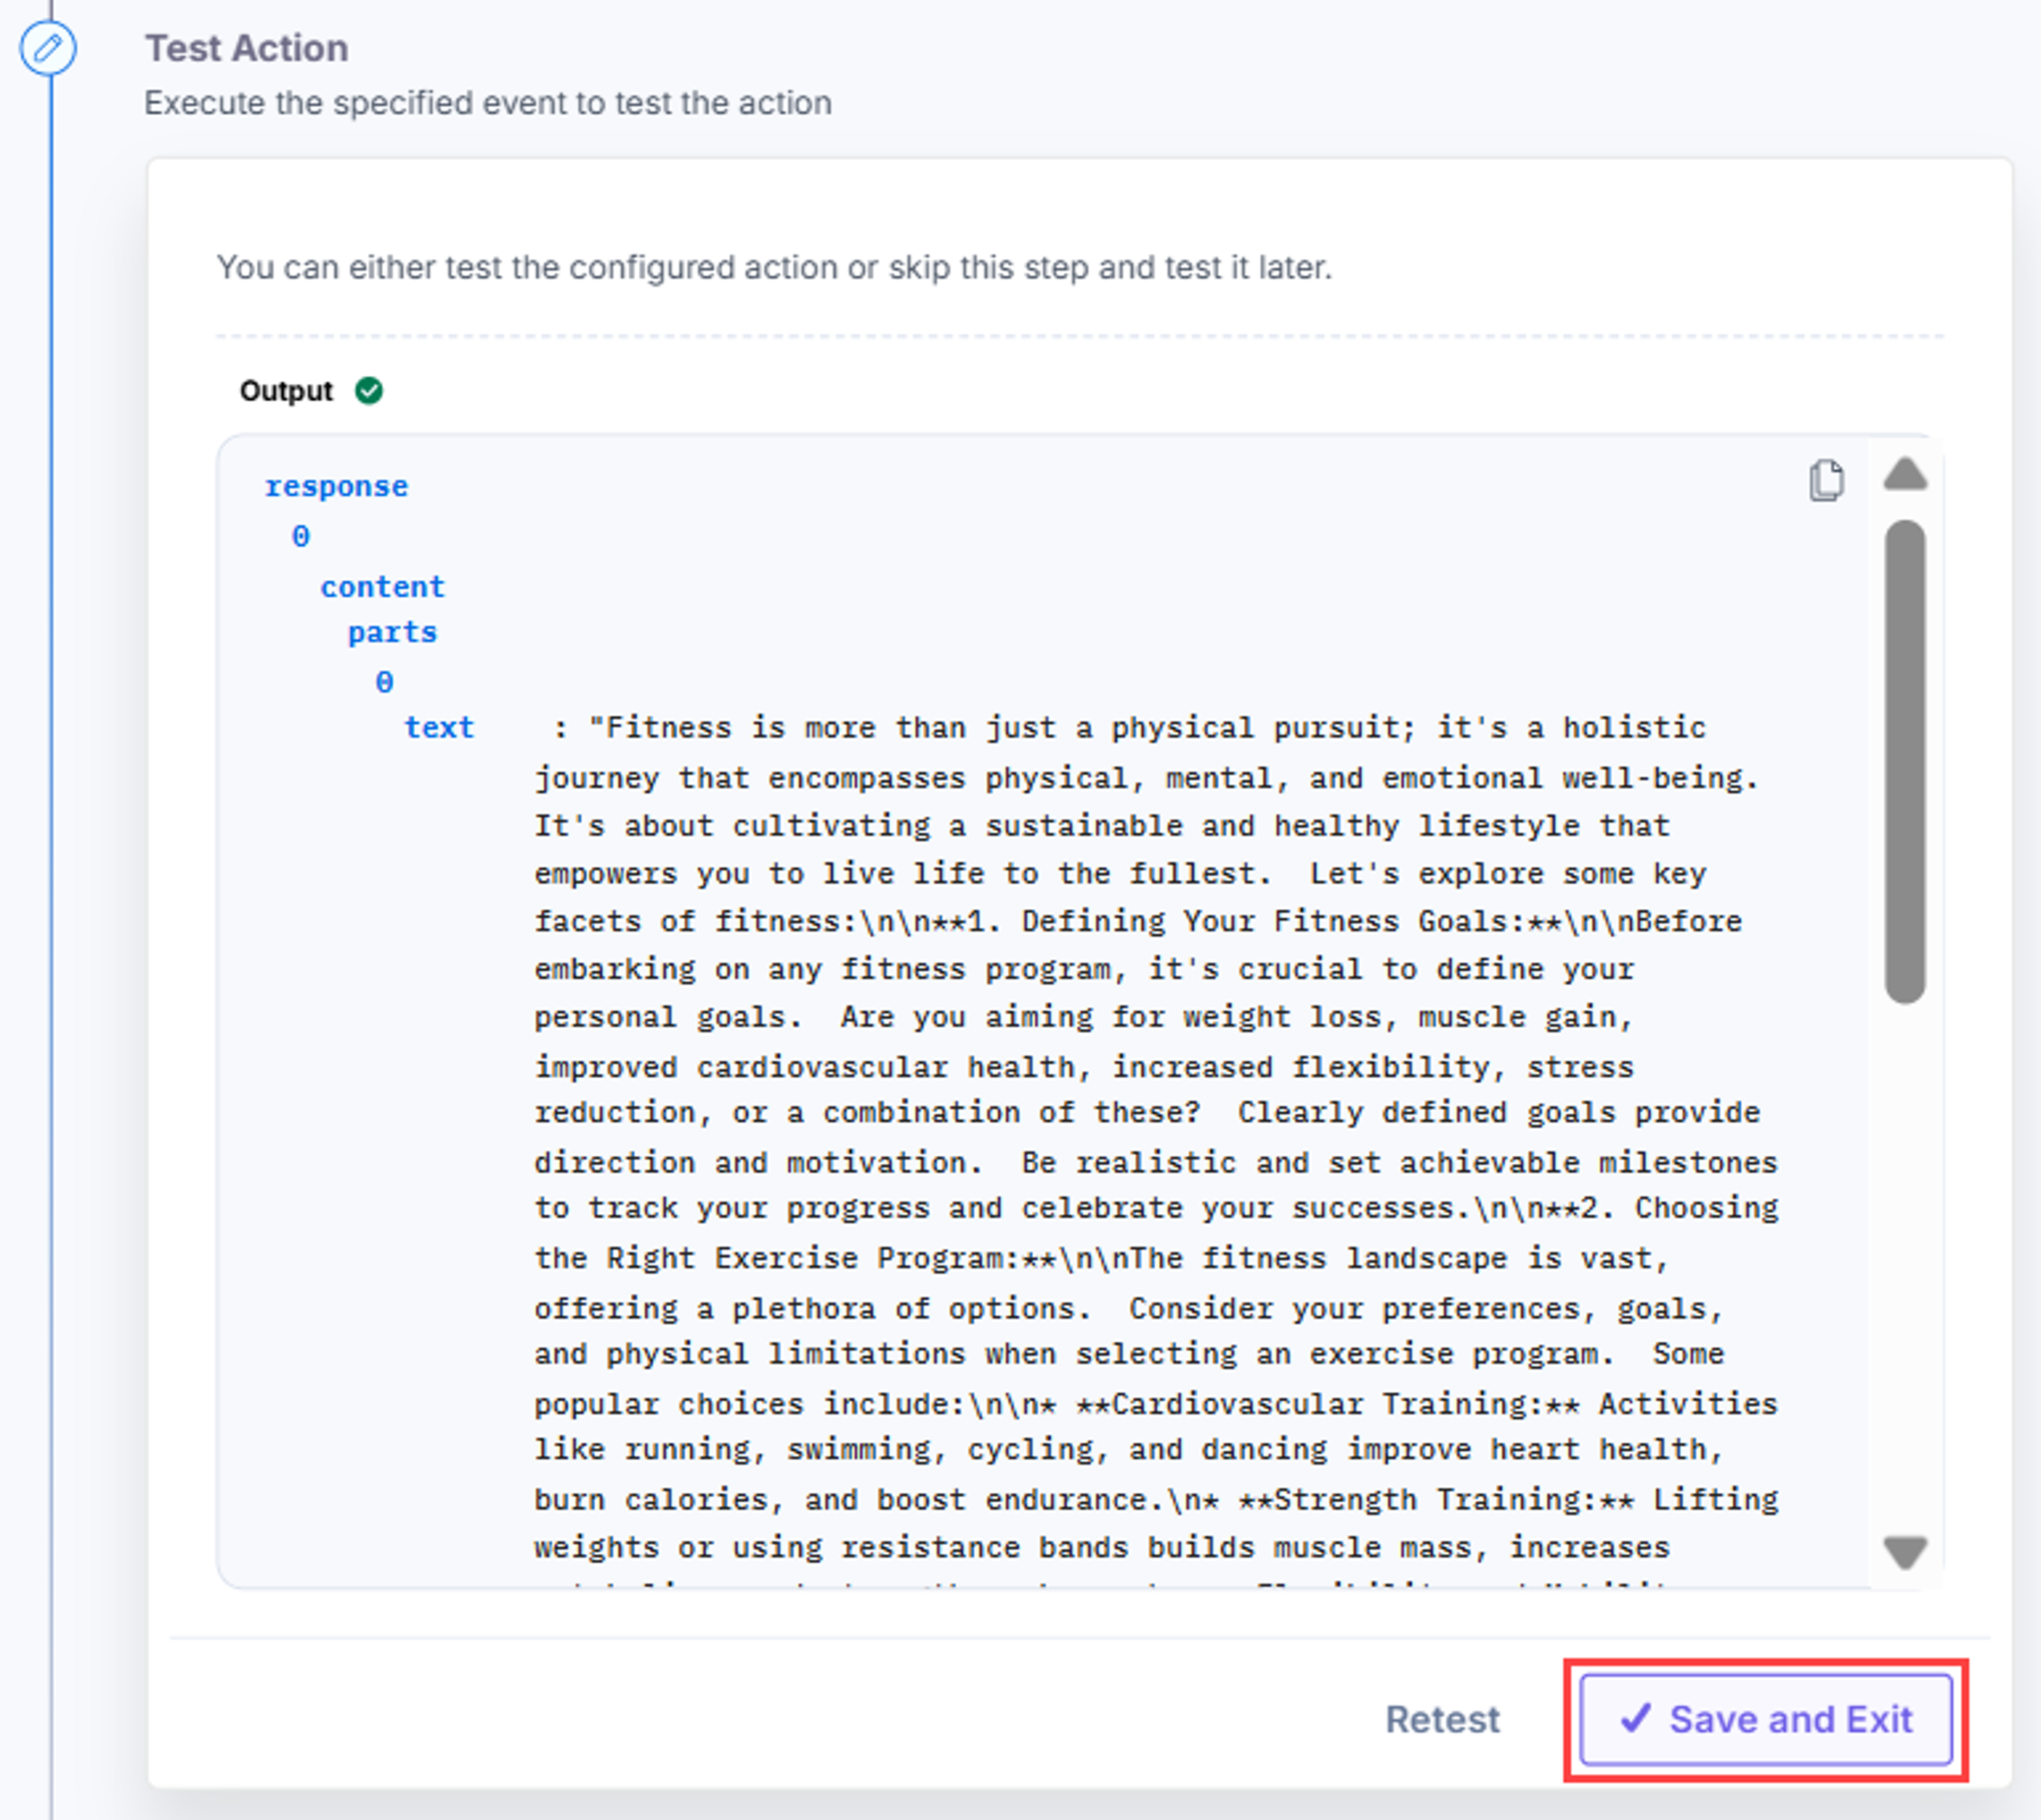The image size is (2041, 1820).
Task: Click the Execute the specified event description
Action: (x=488, y=103)
